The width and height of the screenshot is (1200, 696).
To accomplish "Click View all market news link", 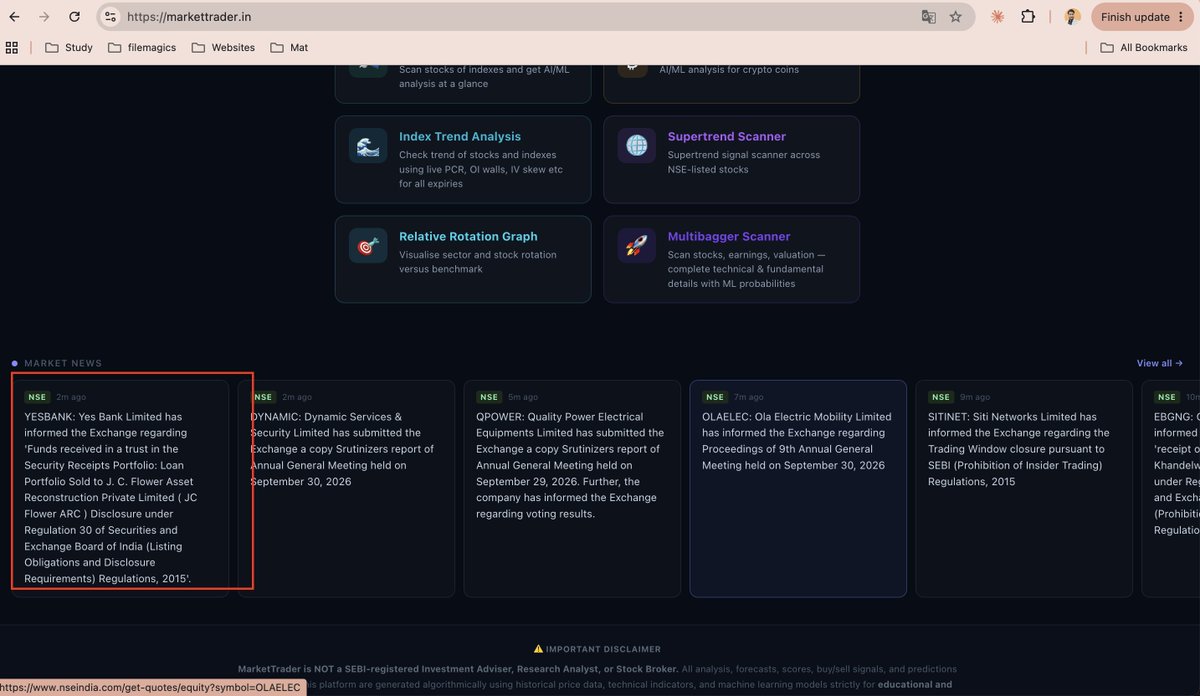I will [x=1160, y=363].
